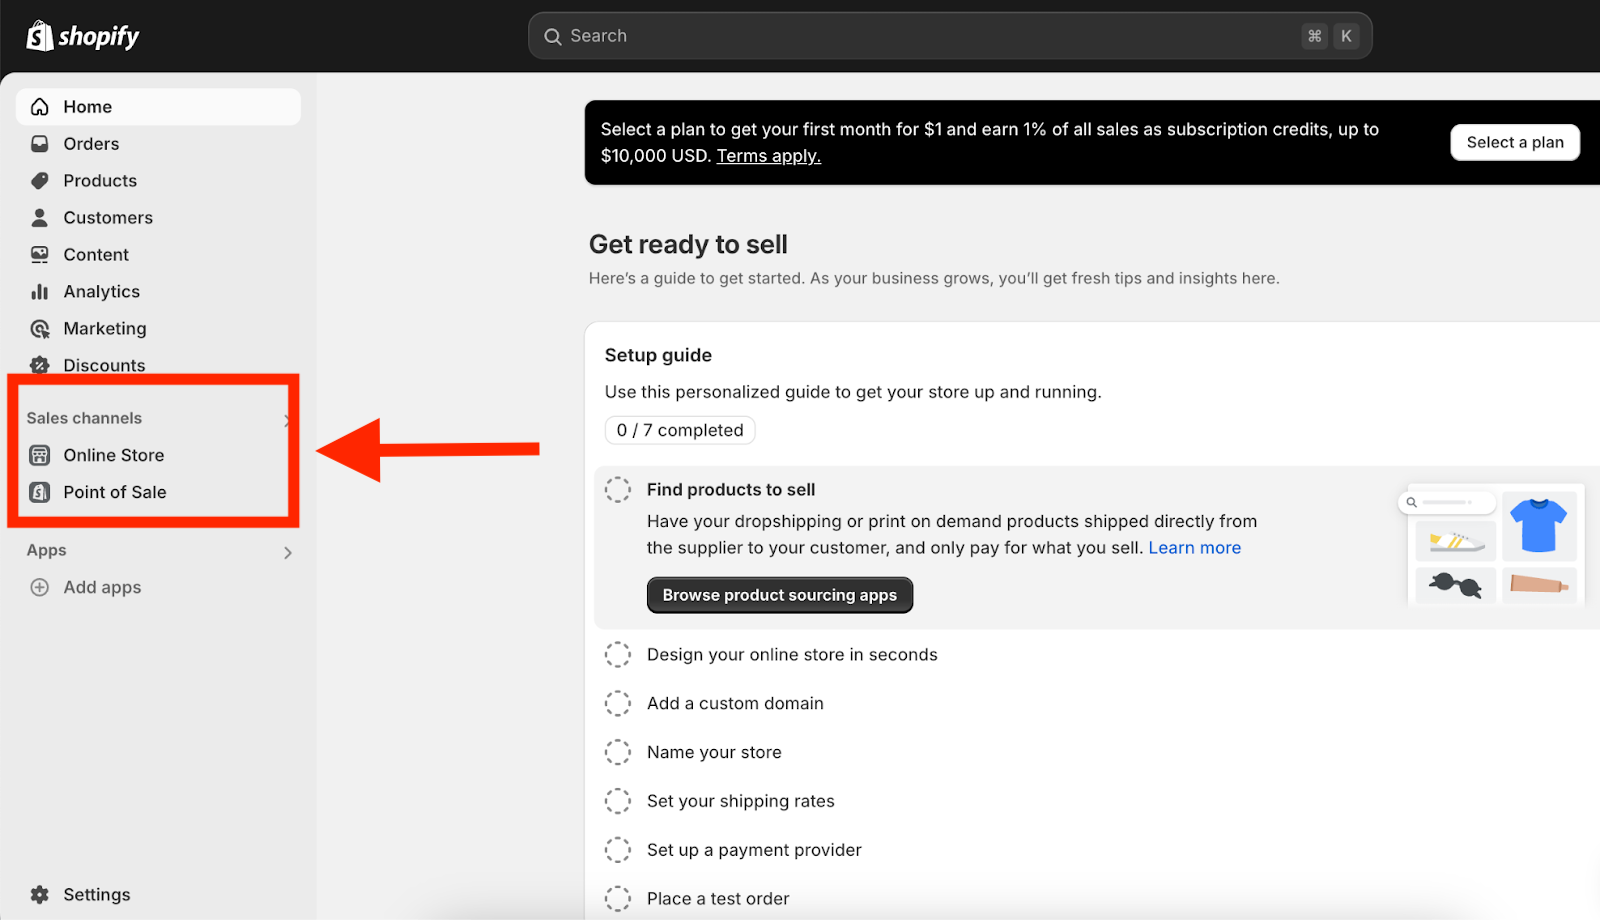Click the Customers person icon
1600x920 pixels.
tap(40, 218)
